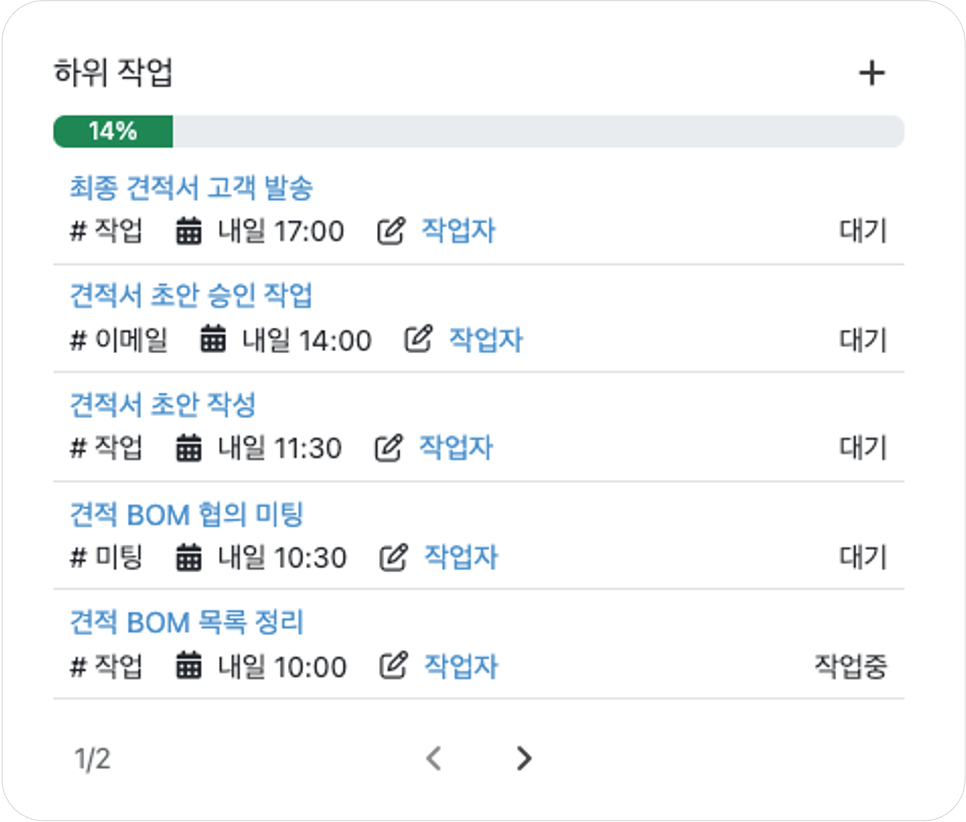Add a new subtask with plus icon

point(872,73)
